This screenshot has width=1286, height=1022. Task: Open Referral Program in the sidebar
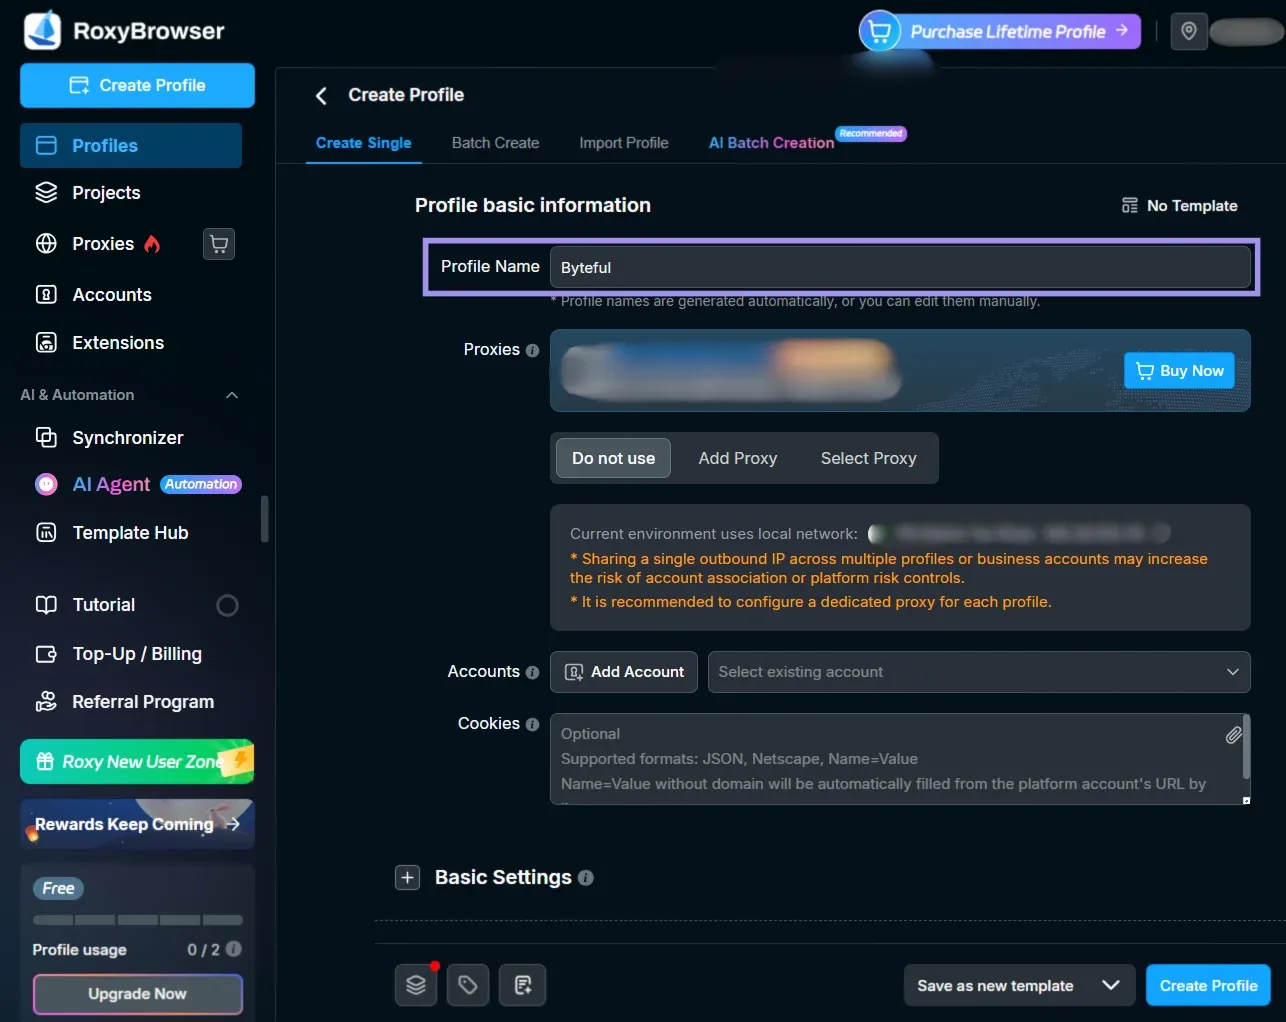pos(125,702)
